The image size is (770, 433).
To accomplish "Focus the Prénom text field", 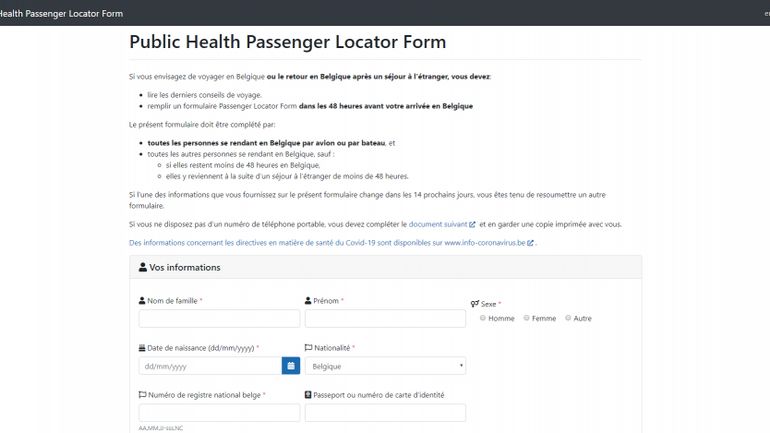I will pos(385,319).
